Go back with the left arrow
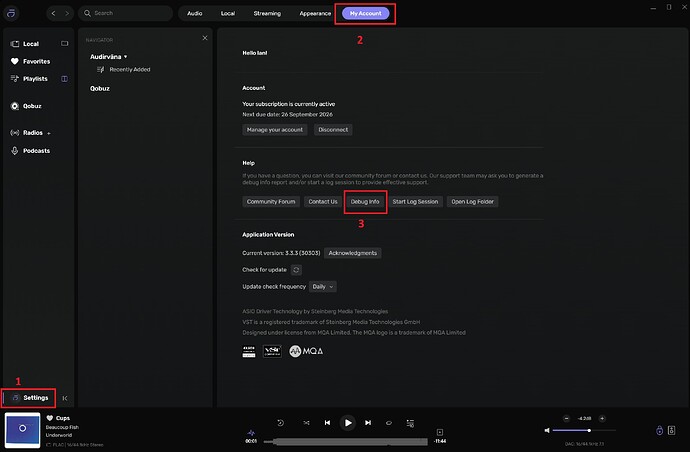This screenshot has height=452, width=690. [53, 13]
